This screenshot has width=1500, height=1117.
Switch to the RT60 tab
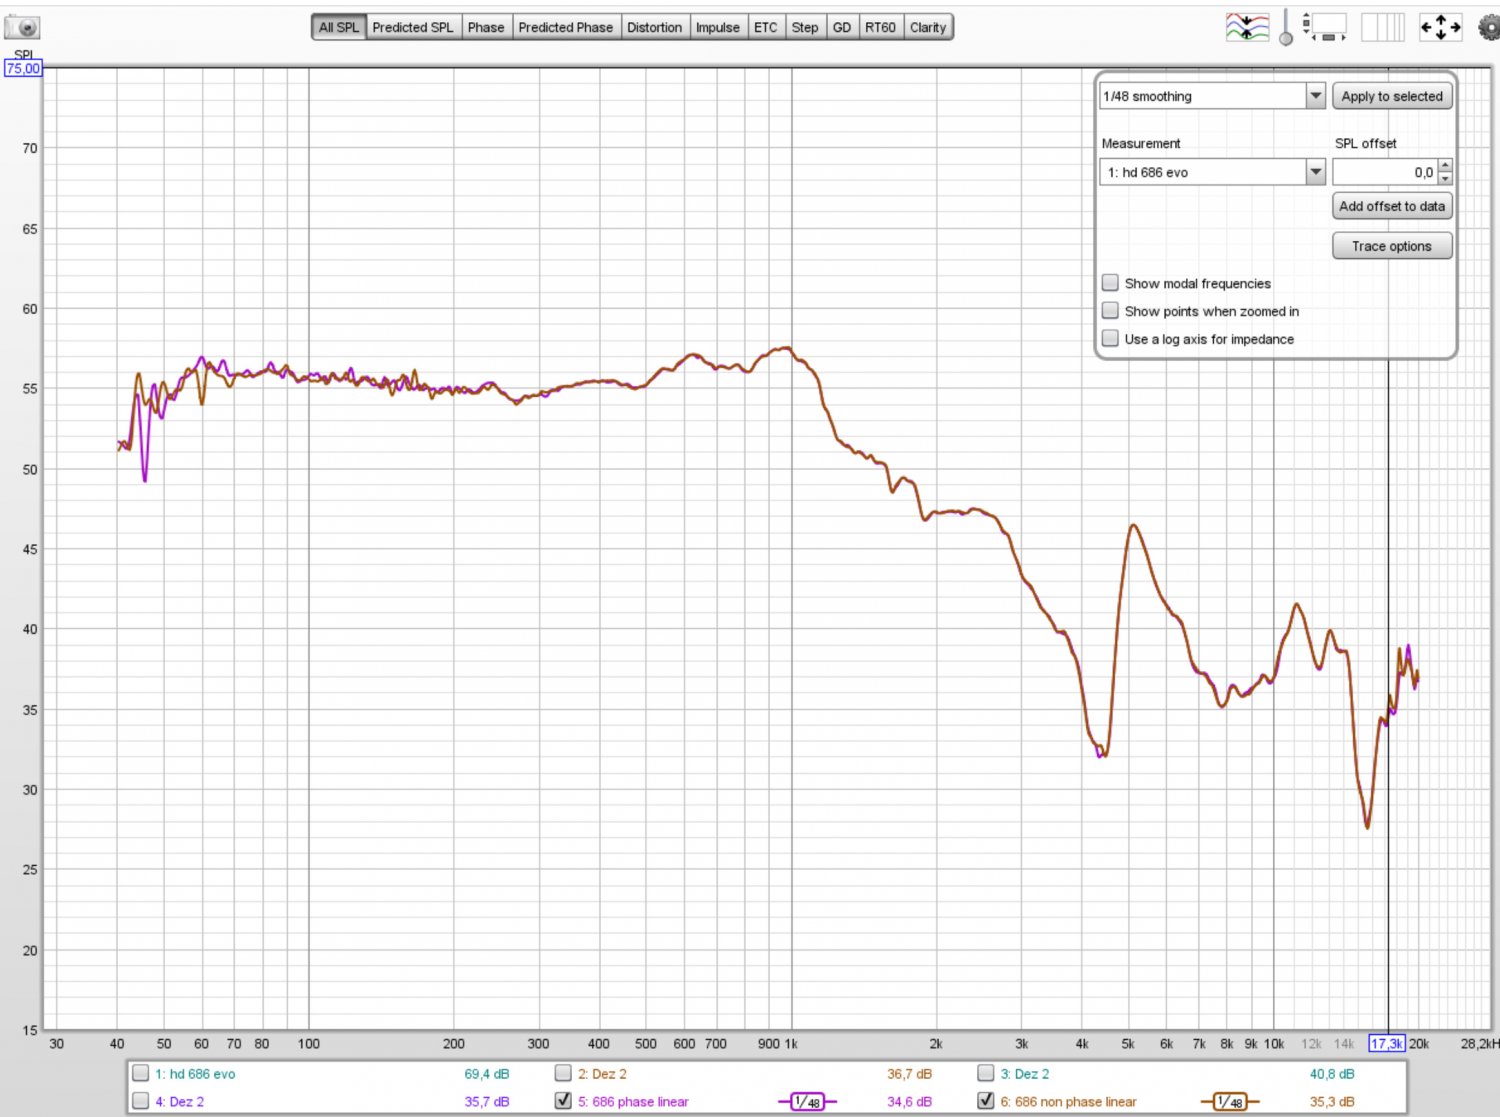[881, 27]
